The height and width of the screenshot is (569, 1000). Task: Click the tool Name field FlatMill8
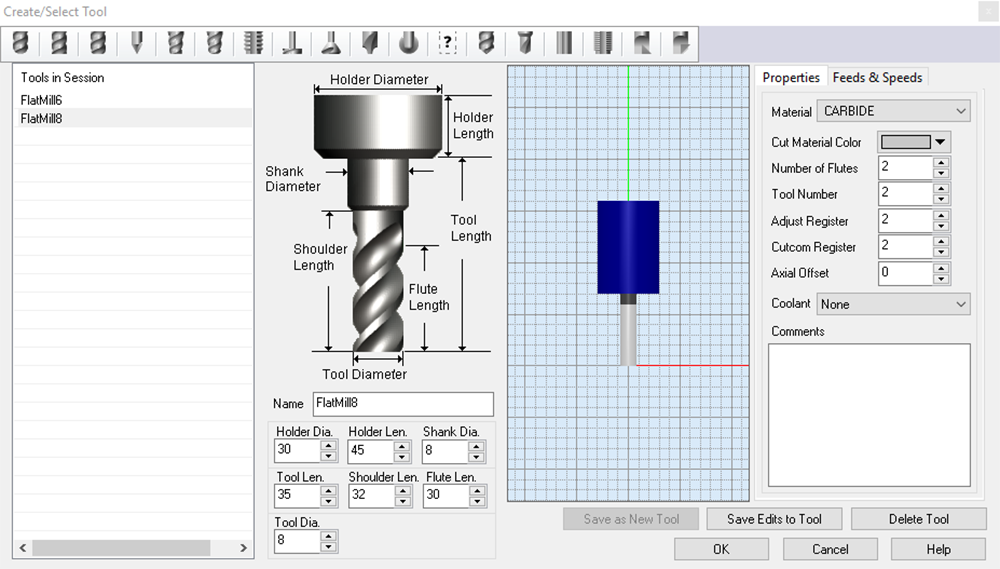(x=403, y=404)
